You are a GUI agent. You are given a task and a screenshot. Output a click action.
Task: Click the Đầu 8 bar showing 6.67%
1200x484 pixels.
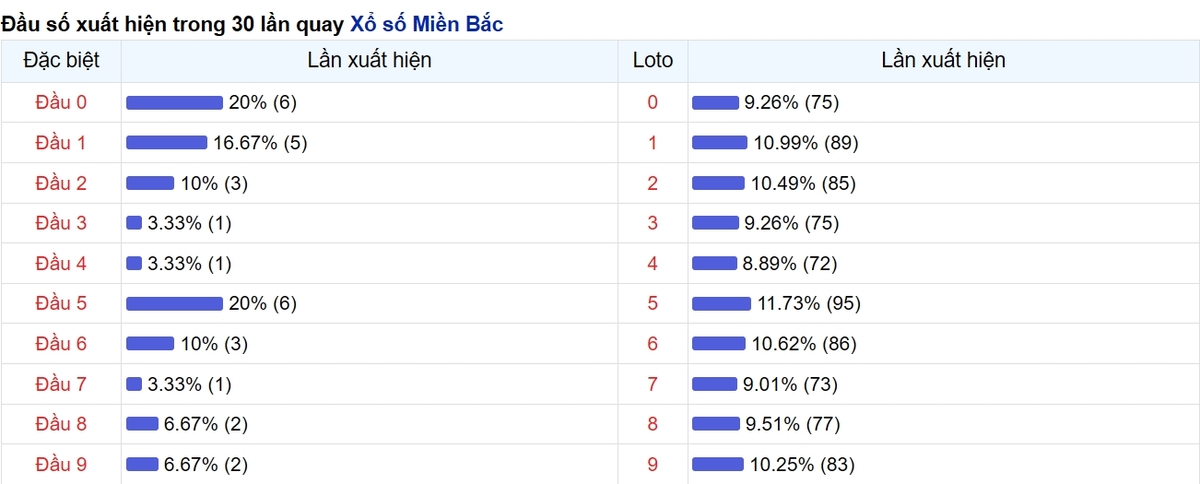point(142,424)
